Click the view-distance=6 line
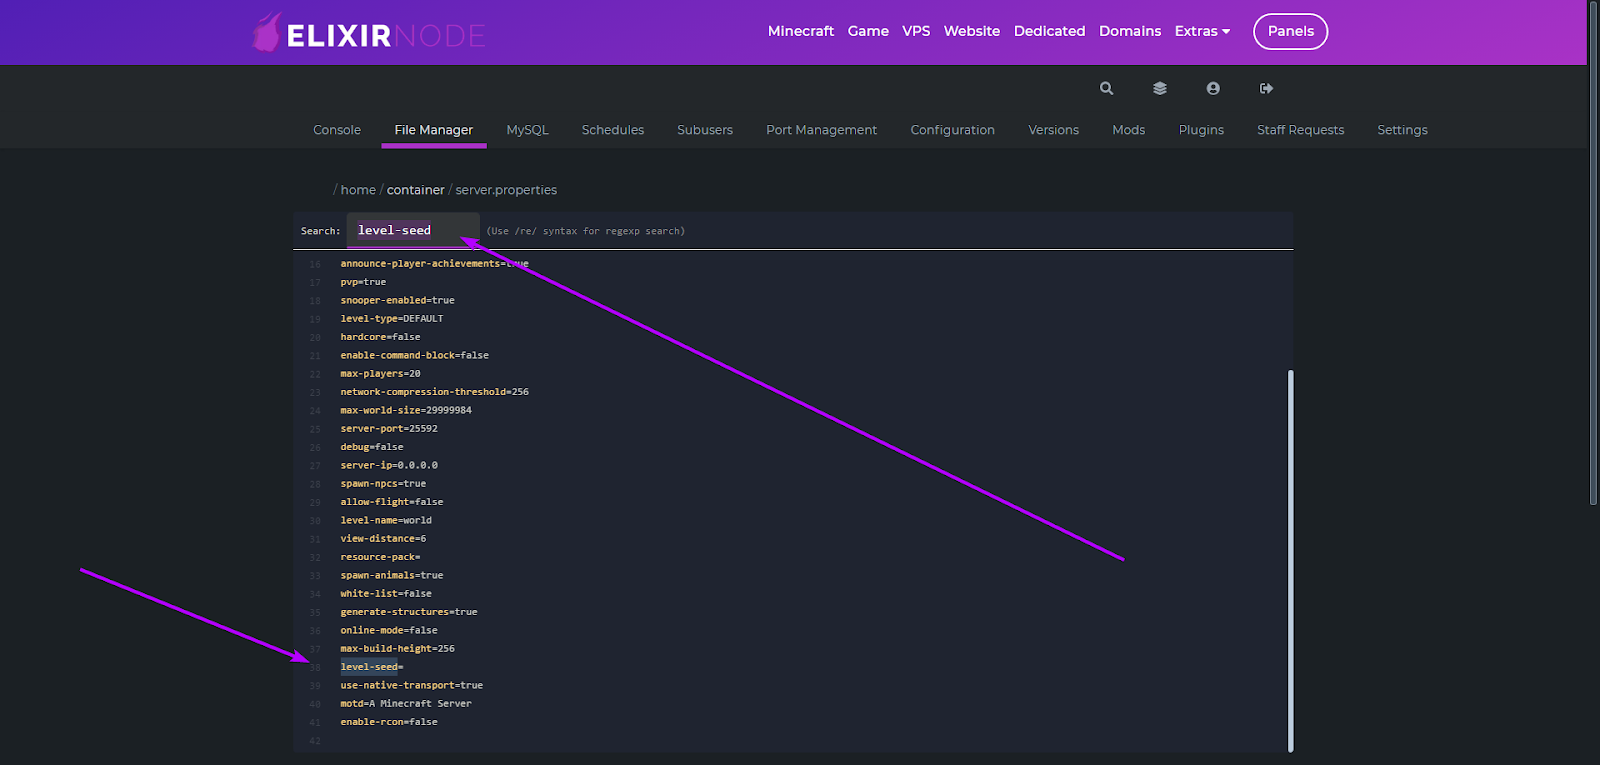Image resolution: width=1600 pixels, height=765 pixels. (x=383, y=539)
